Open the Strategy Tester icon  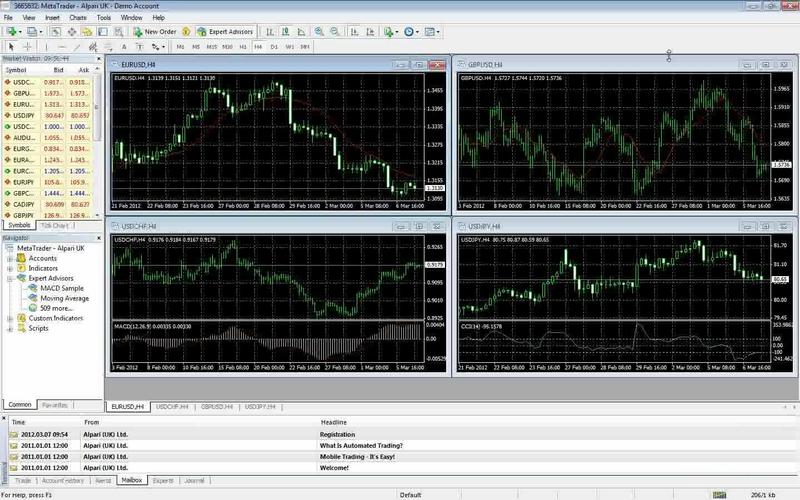[x=119, y=32]
